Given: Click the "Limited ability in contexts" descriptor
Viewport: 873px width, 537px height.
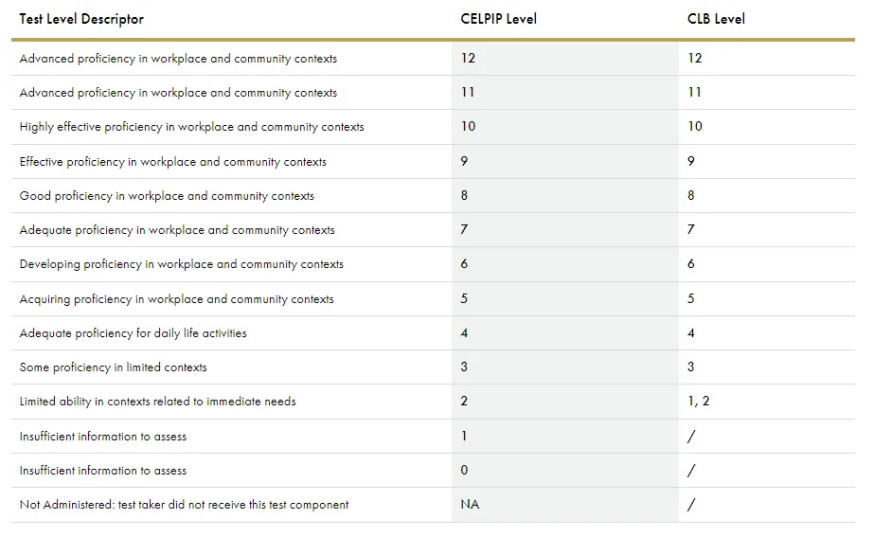Looking at the screenshot, I should [157, 402].
